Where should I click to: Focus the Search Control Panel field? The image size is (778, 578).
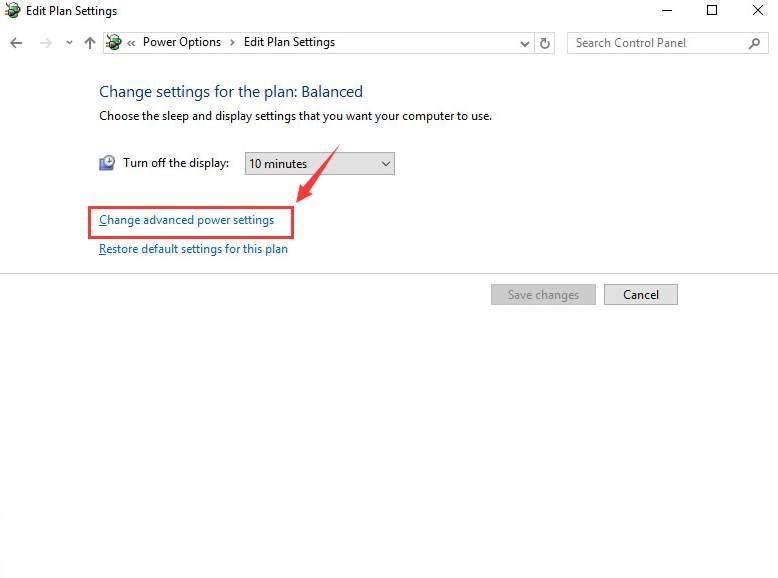pos(655,43)
